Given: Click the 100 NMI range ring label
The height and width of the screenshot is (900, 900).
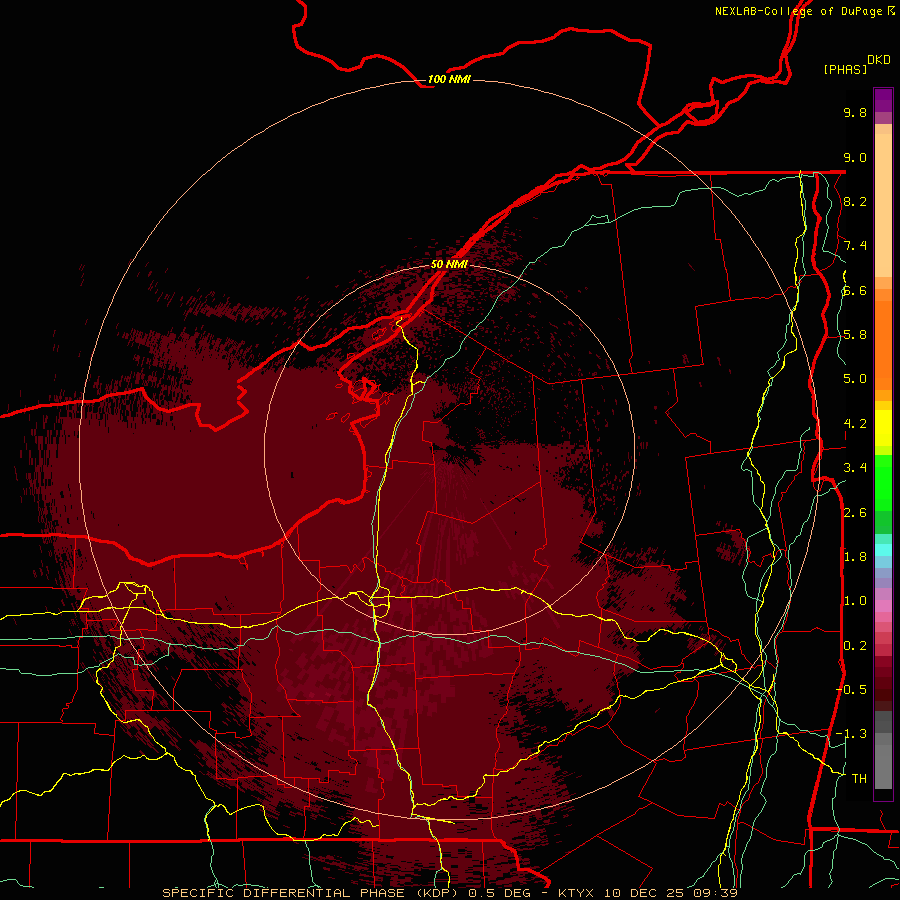Looking at the screenshot, I should [449, 79].
